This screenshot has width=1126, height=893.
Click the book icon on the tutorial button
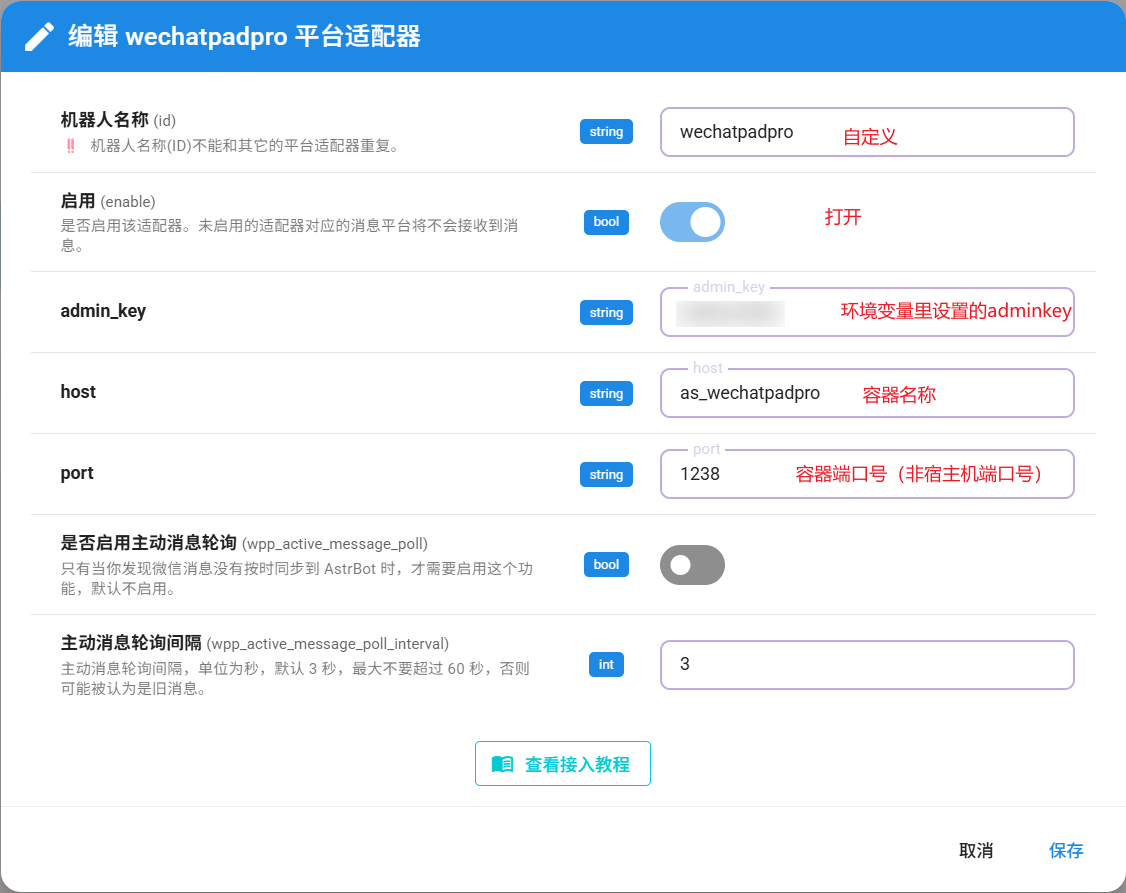coord(503,764)
